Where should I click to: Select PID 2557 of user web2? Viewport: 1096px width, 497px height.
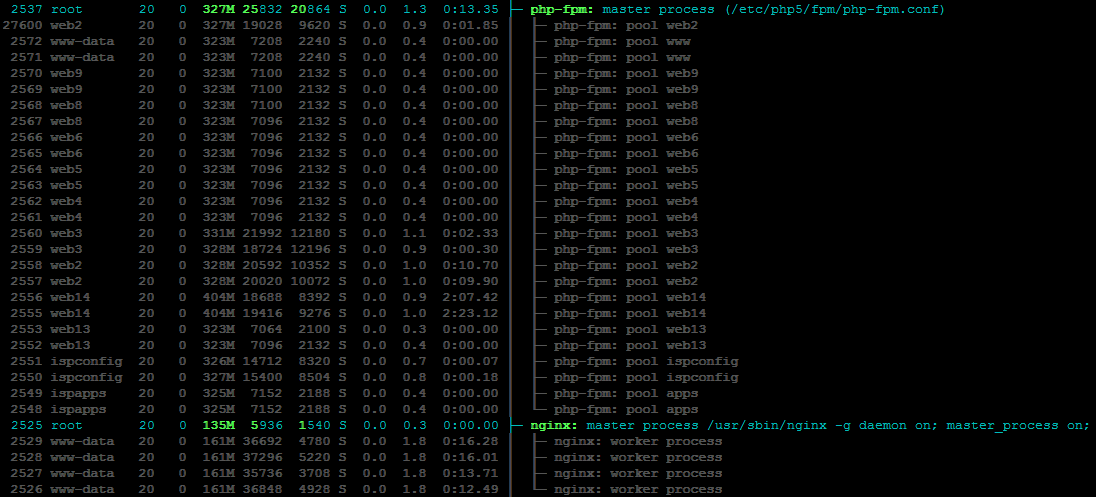point(27,282)
